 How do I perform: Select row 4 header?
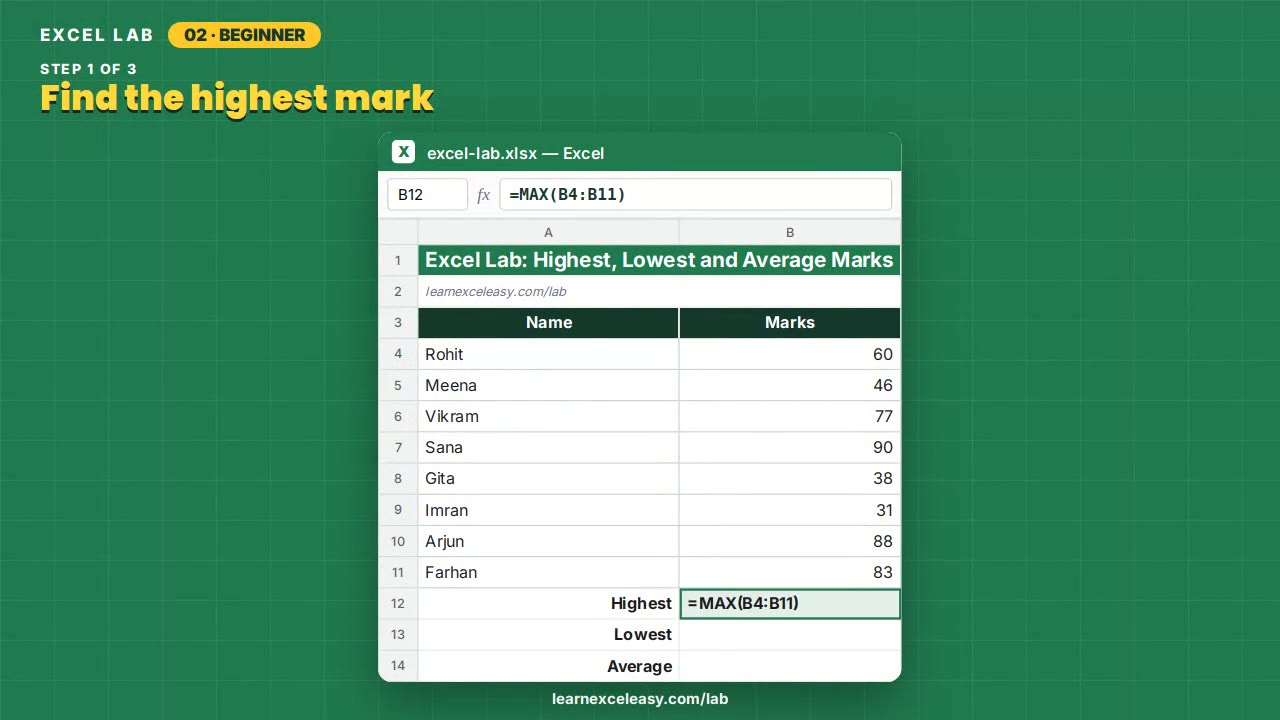(x=398, y=354)
